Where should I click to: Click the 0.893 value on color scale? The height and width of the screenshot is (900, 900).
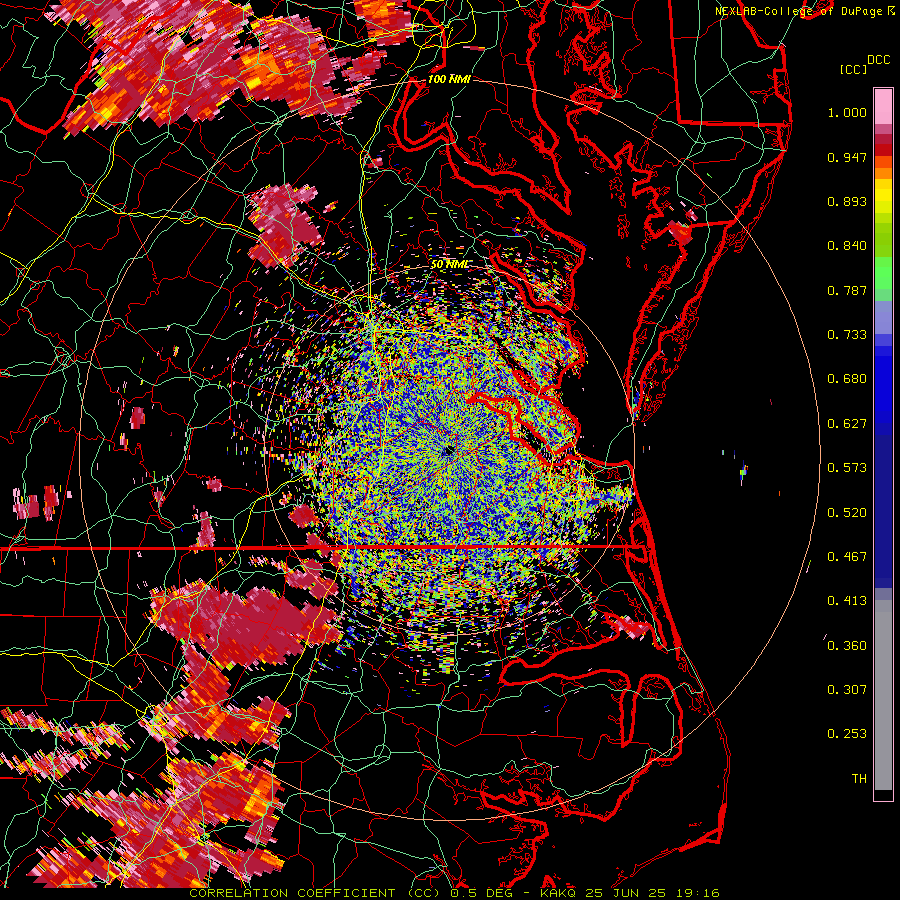pyautogui.click(x=847, y=201)
